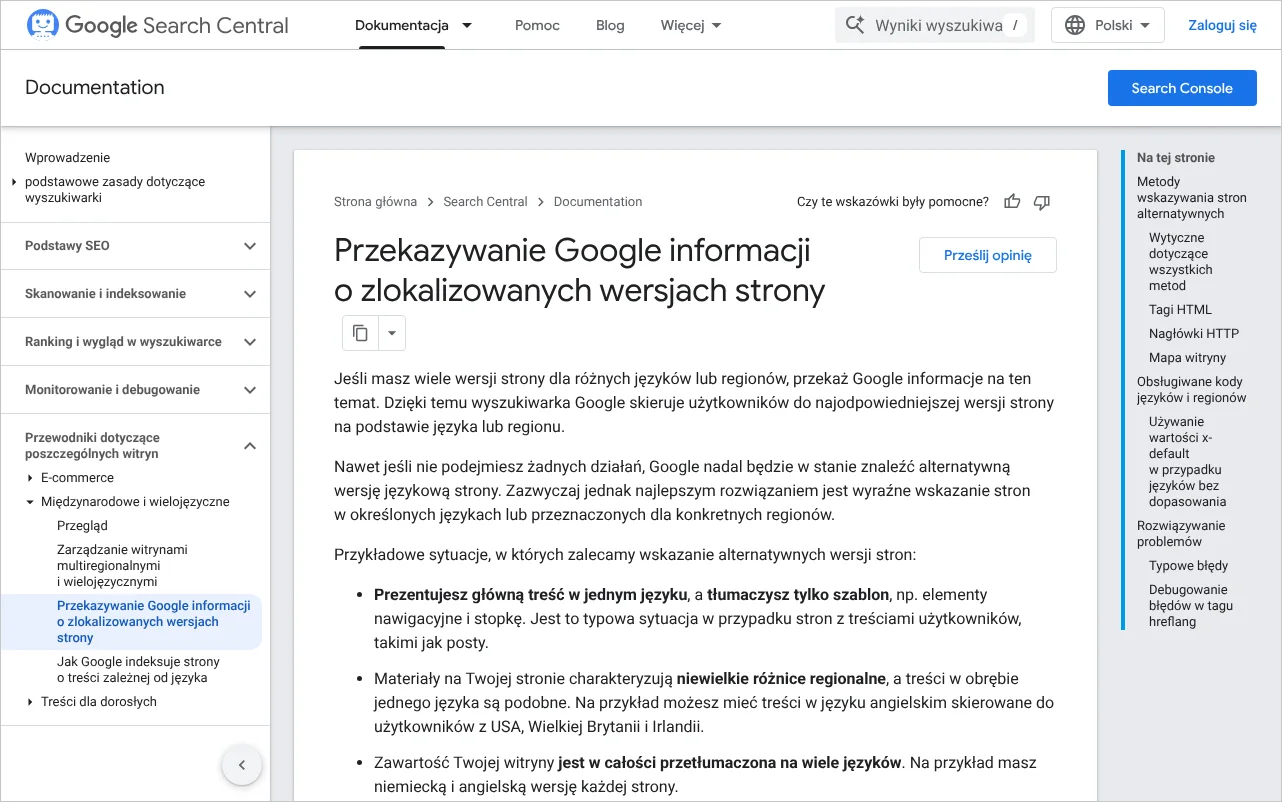
Task: Open the Więcej menu
Action: pos(691,25)
